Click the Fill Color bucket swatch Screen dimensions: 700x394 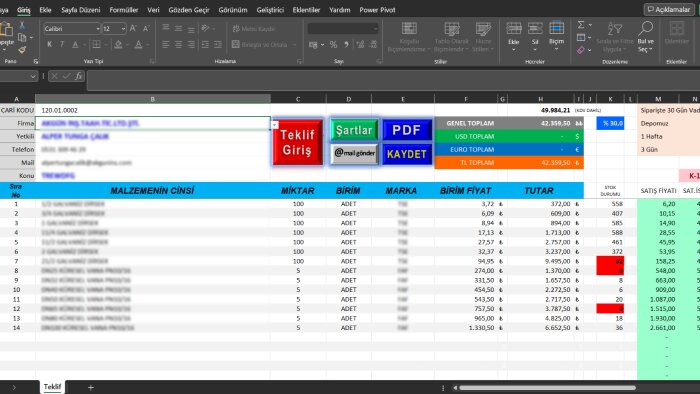point(118,44)
